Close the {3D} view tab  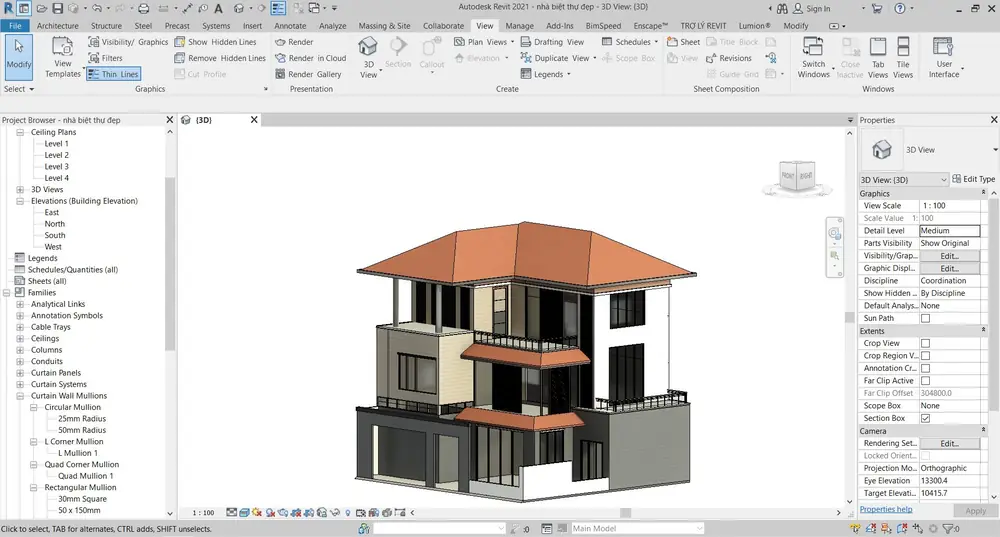254,120
